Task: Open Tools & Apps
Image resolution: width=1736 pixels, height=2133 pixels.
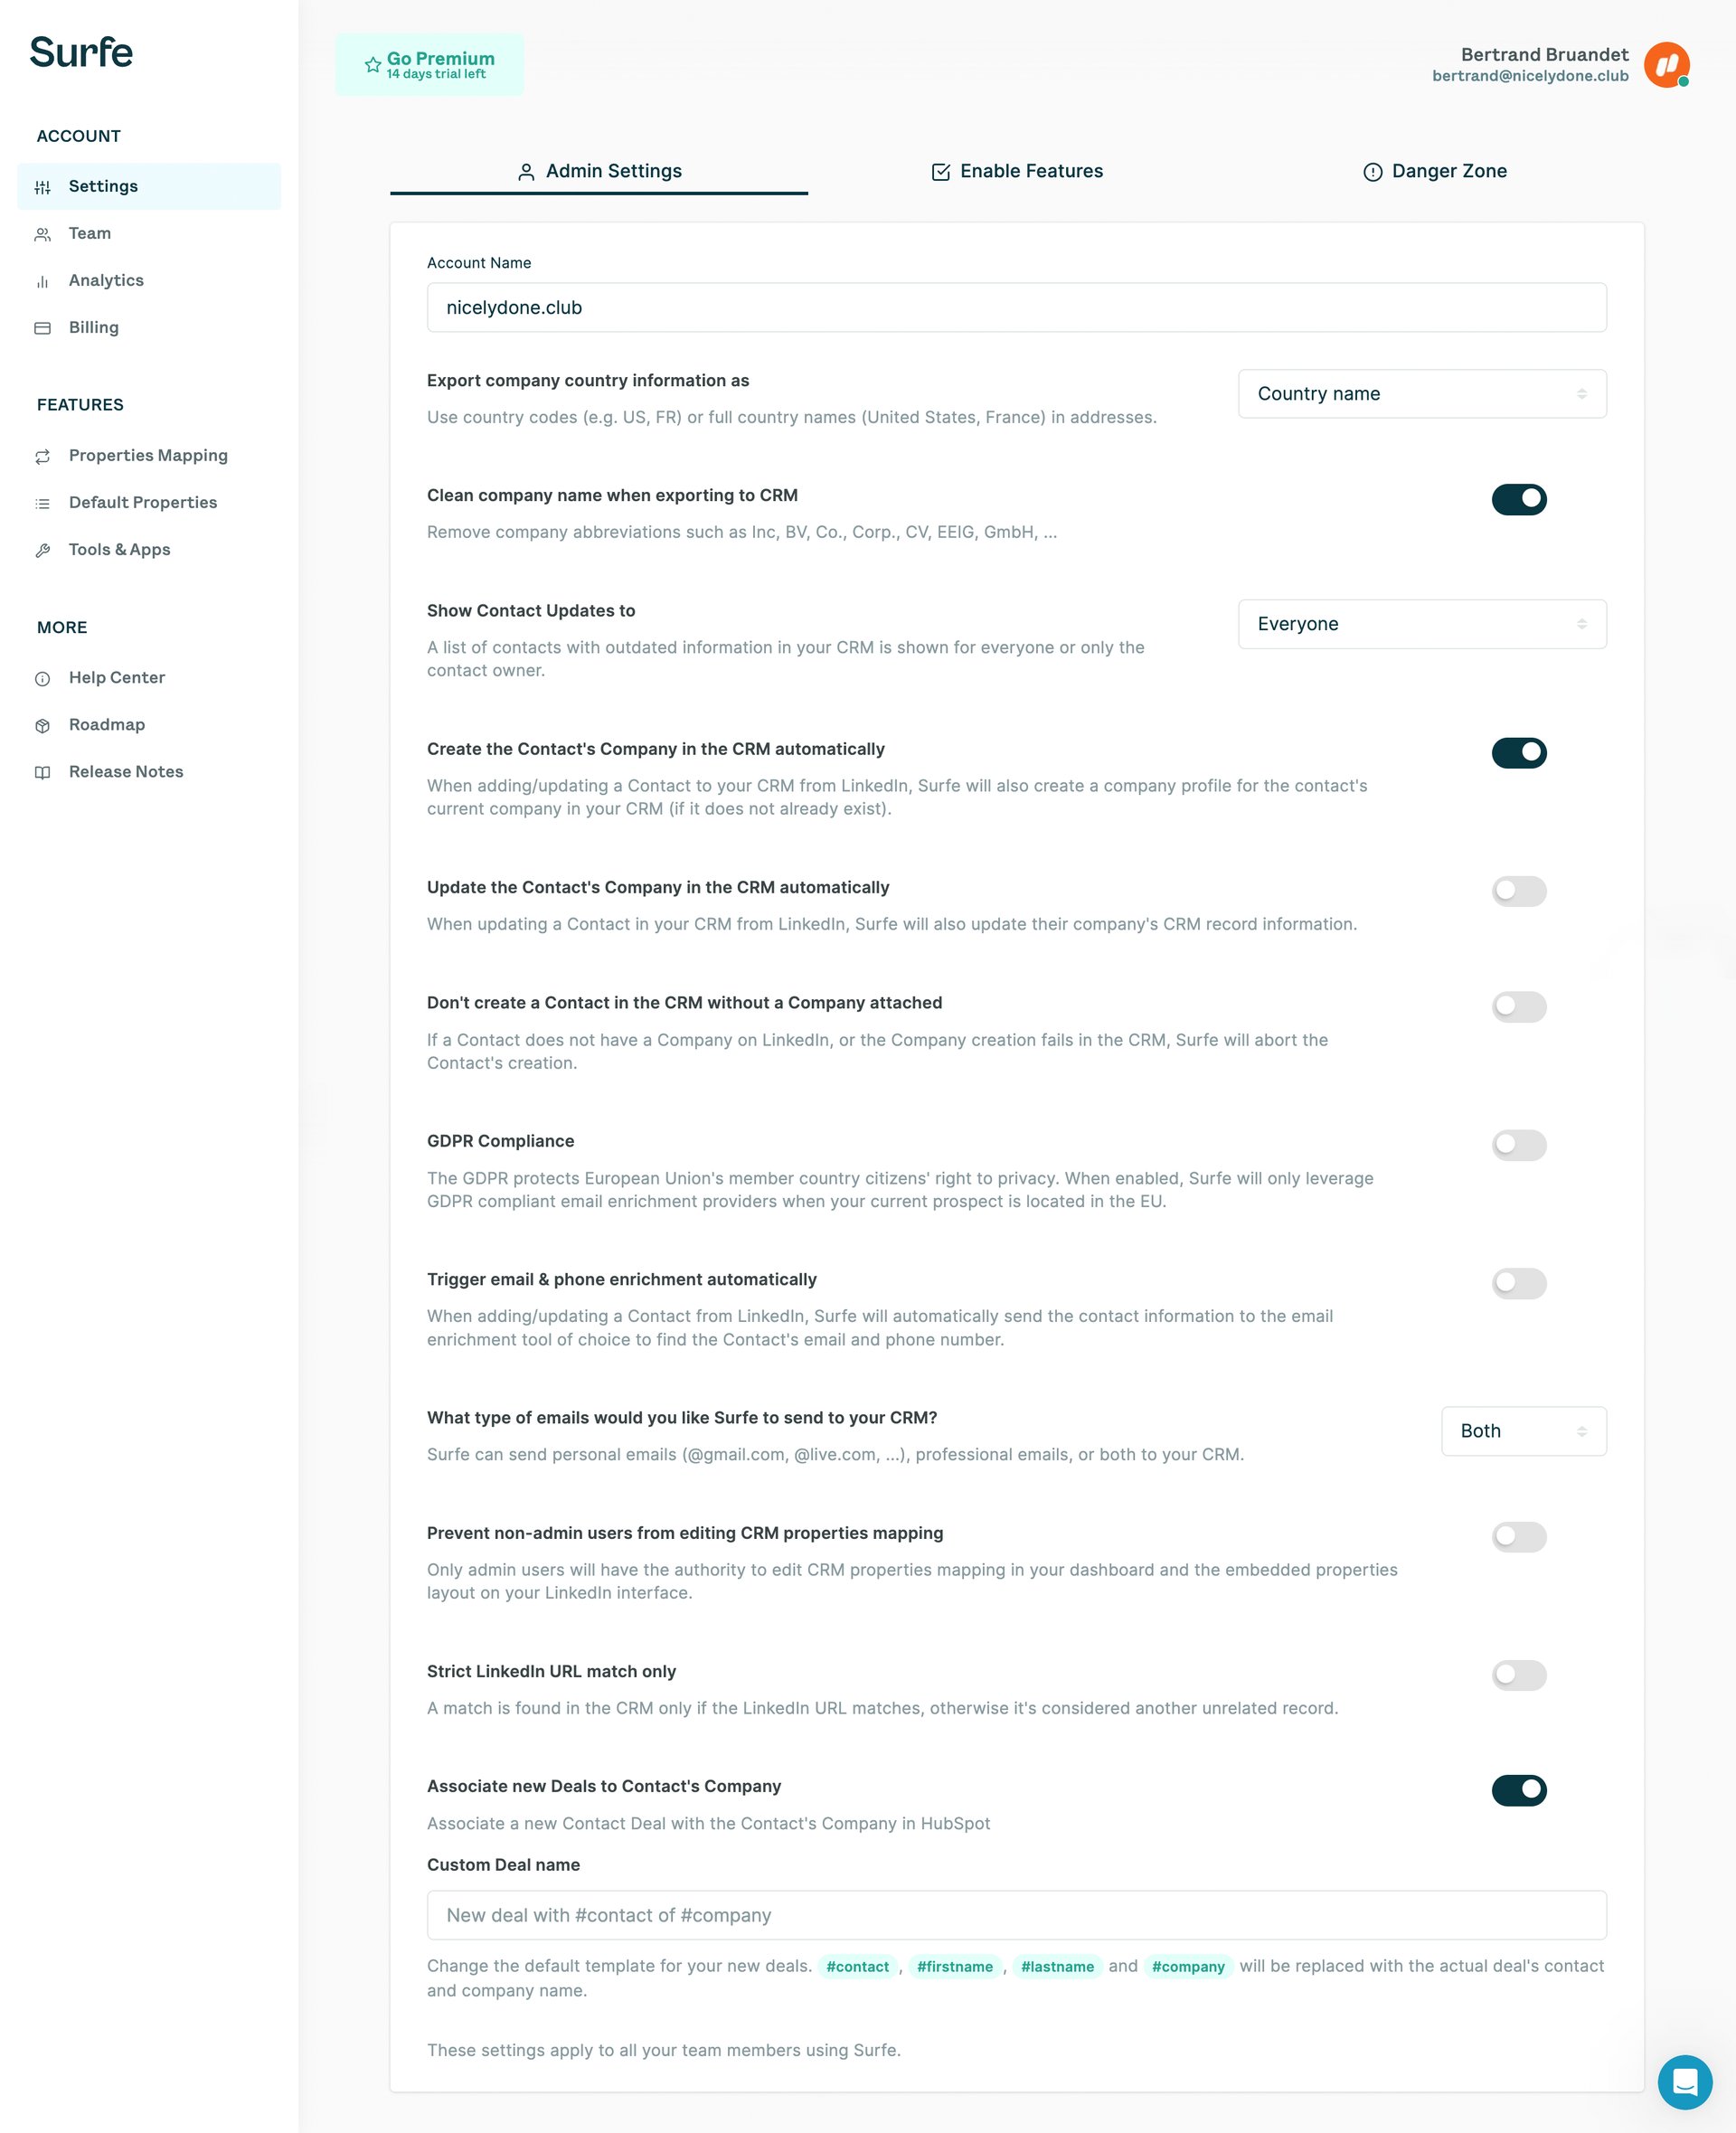Action: [119, 549]
